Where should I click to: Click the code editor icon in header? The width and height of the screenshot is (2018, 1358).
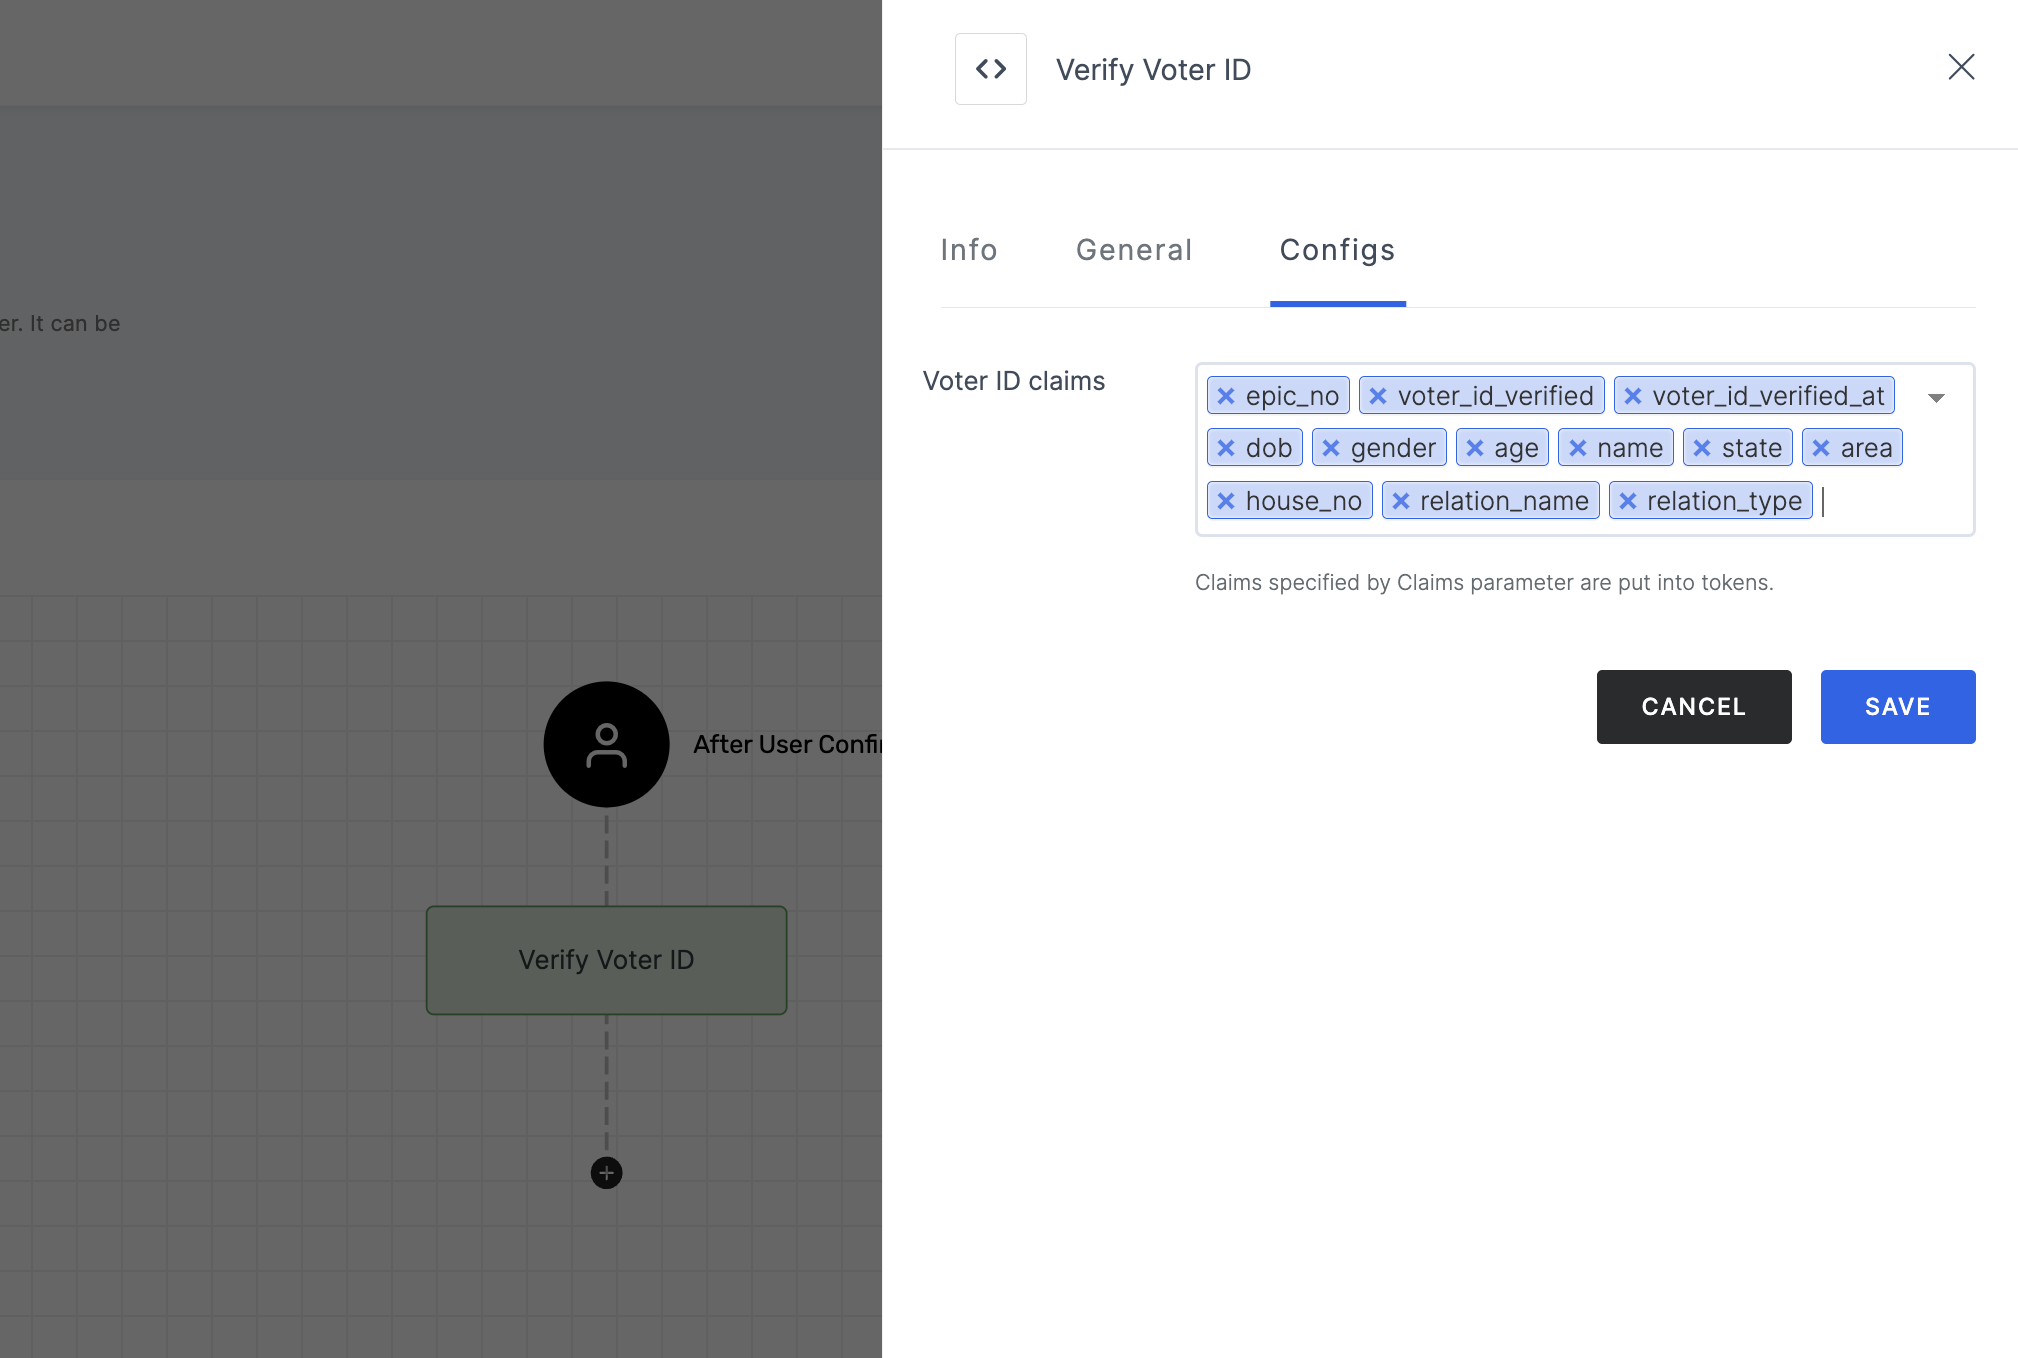click(x=992, y=67)
